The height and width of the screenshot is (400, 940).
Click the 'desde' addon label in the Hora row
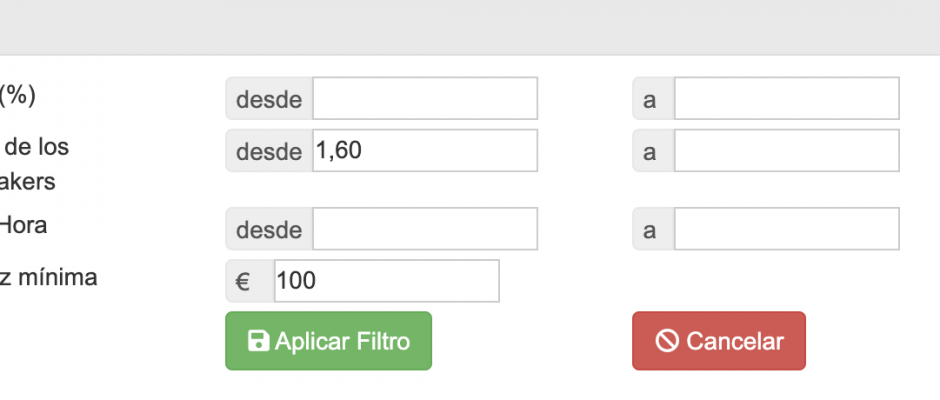click(x=269, y=229)
